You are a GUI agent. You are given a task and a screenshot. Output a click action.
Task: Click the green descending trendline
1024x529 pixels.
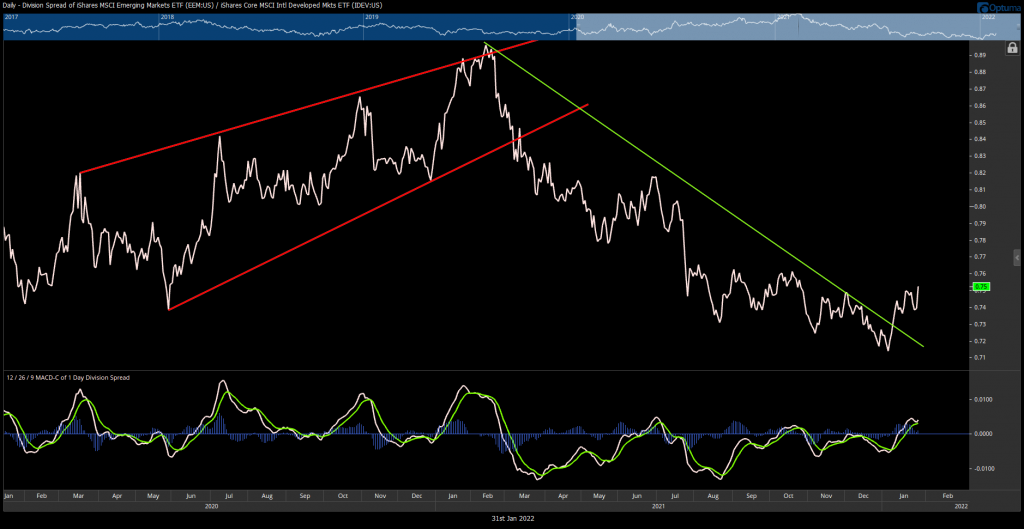coord(705,195)
